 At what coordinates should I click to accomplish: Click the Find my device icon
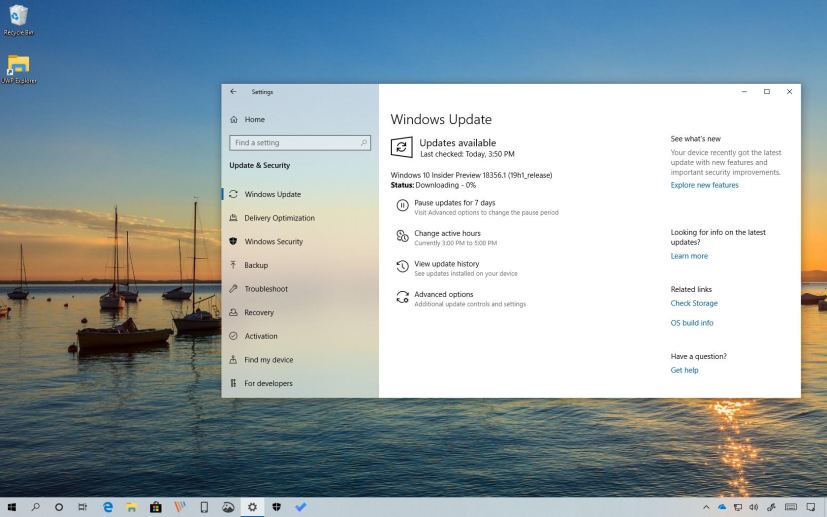click(233, 359)
